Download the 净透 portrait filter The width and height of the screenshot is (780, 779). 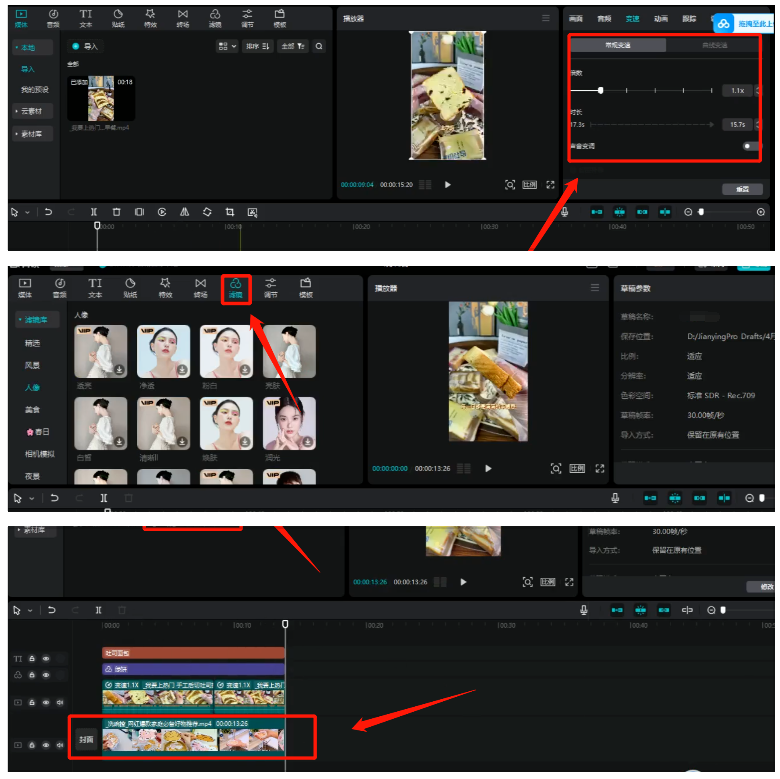click(x=183, y=369)
